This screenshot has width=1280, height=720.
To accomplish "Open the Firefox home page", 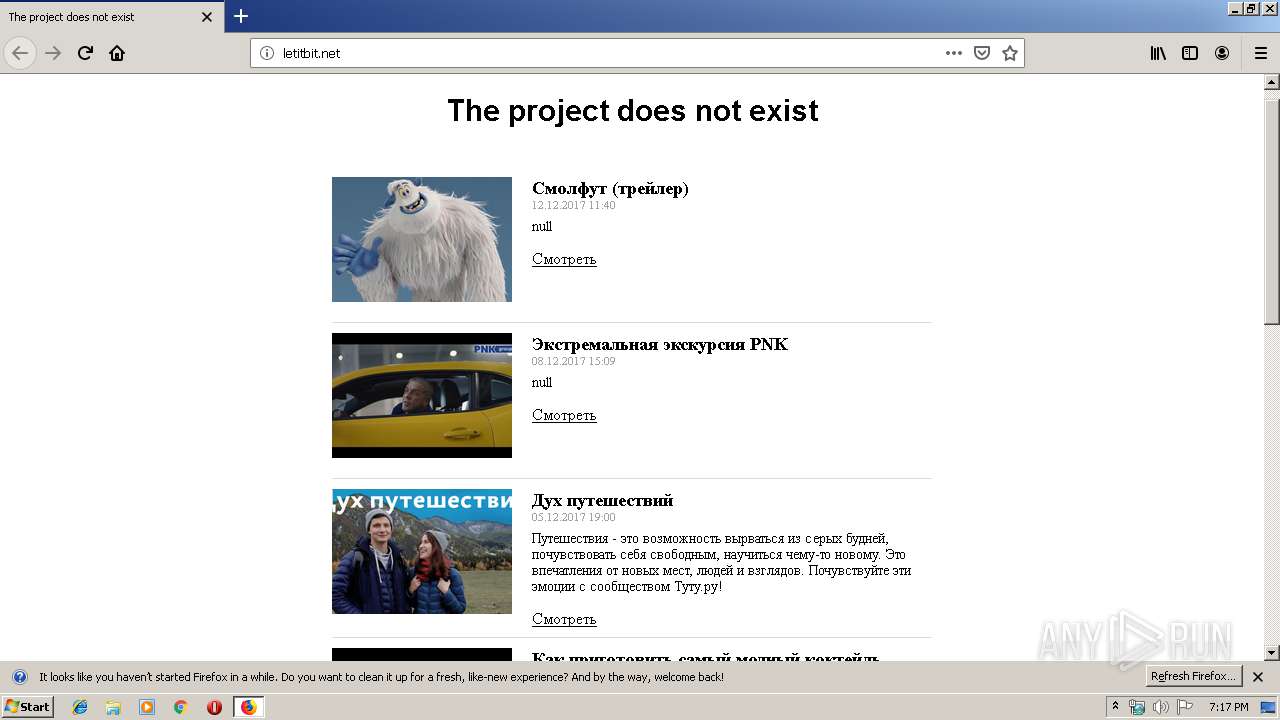I will pyautogui.click(x=117, y=53).
